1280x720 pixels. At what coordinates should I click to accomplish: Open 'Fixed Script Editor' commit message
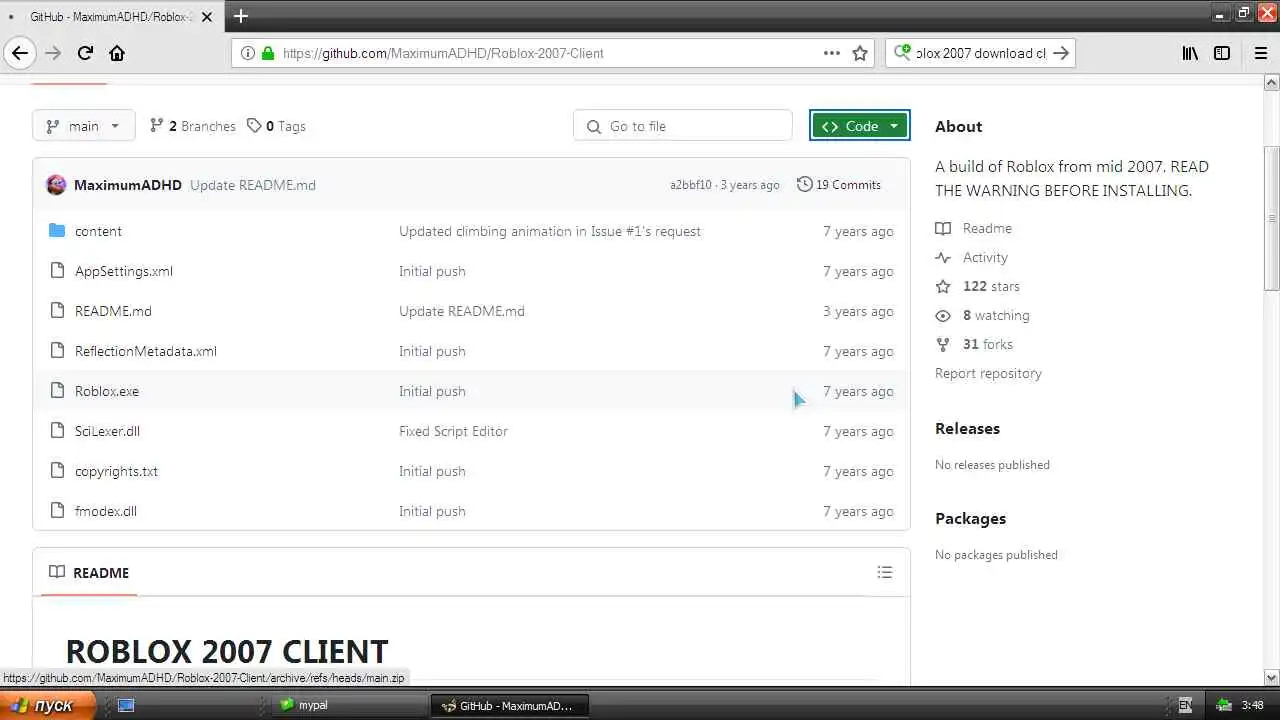[453, 431]
